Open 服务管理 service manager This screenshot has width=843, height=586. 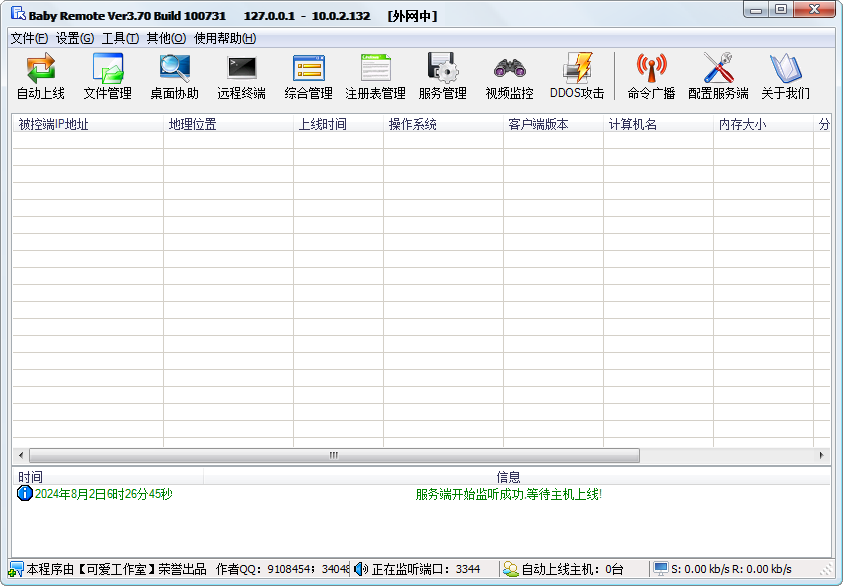click(443, 76)
